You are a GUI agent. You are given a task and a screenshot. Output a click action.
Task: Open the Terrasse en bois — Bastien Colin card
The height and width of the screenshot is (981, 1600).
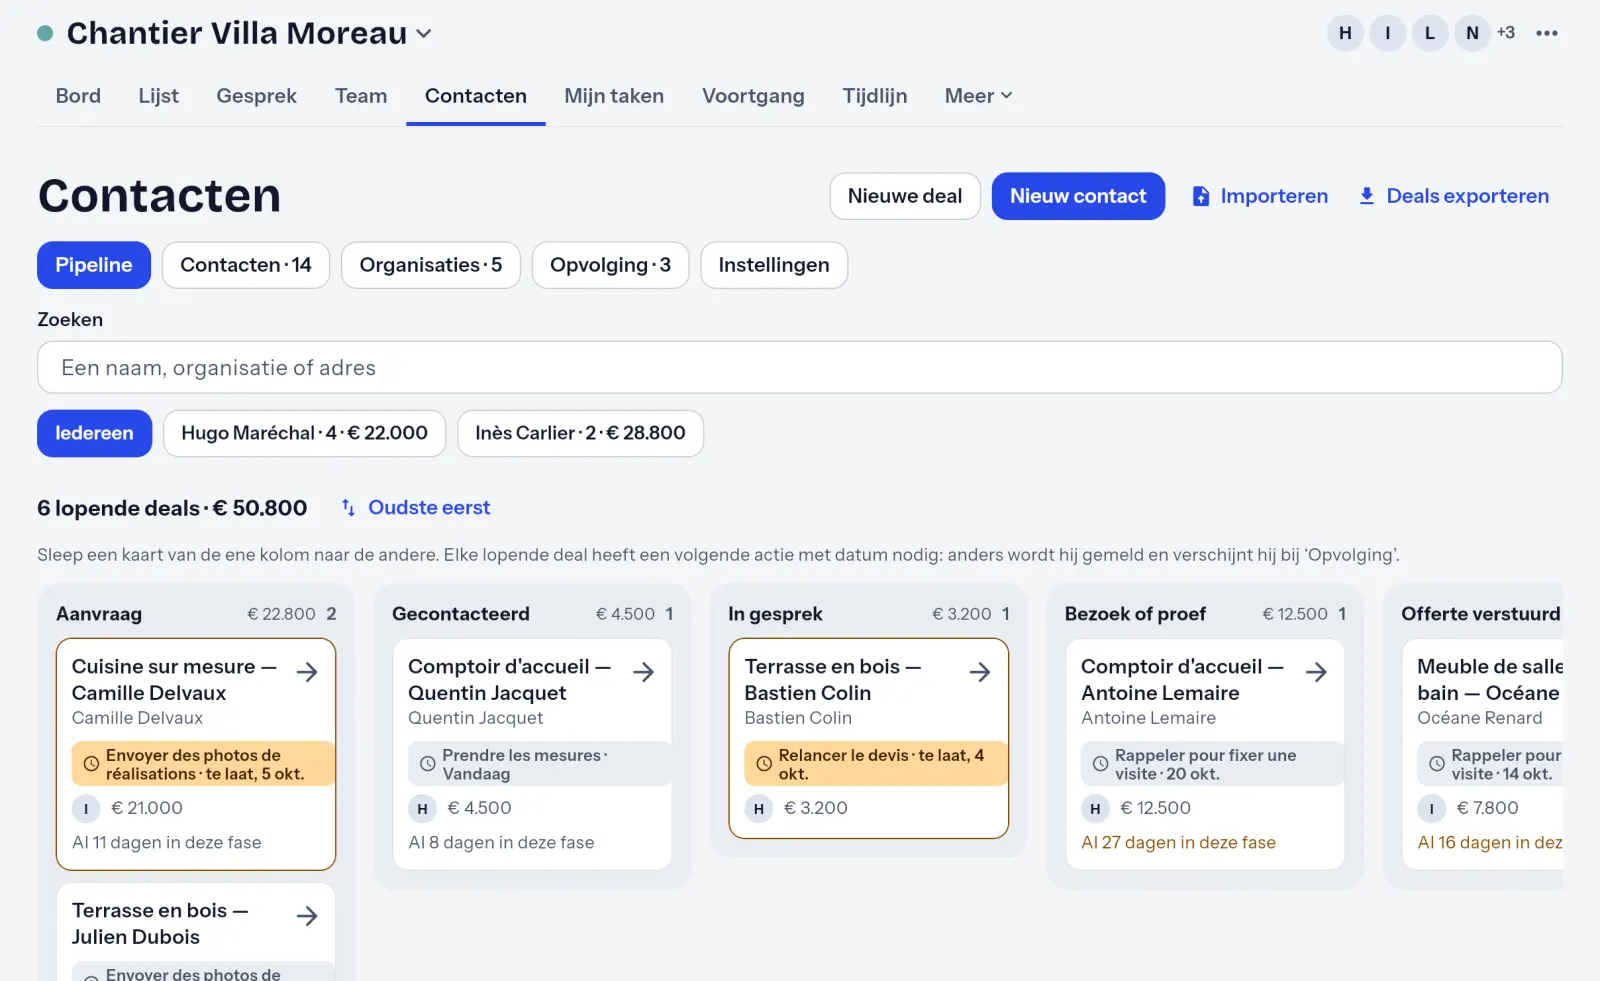869,738
